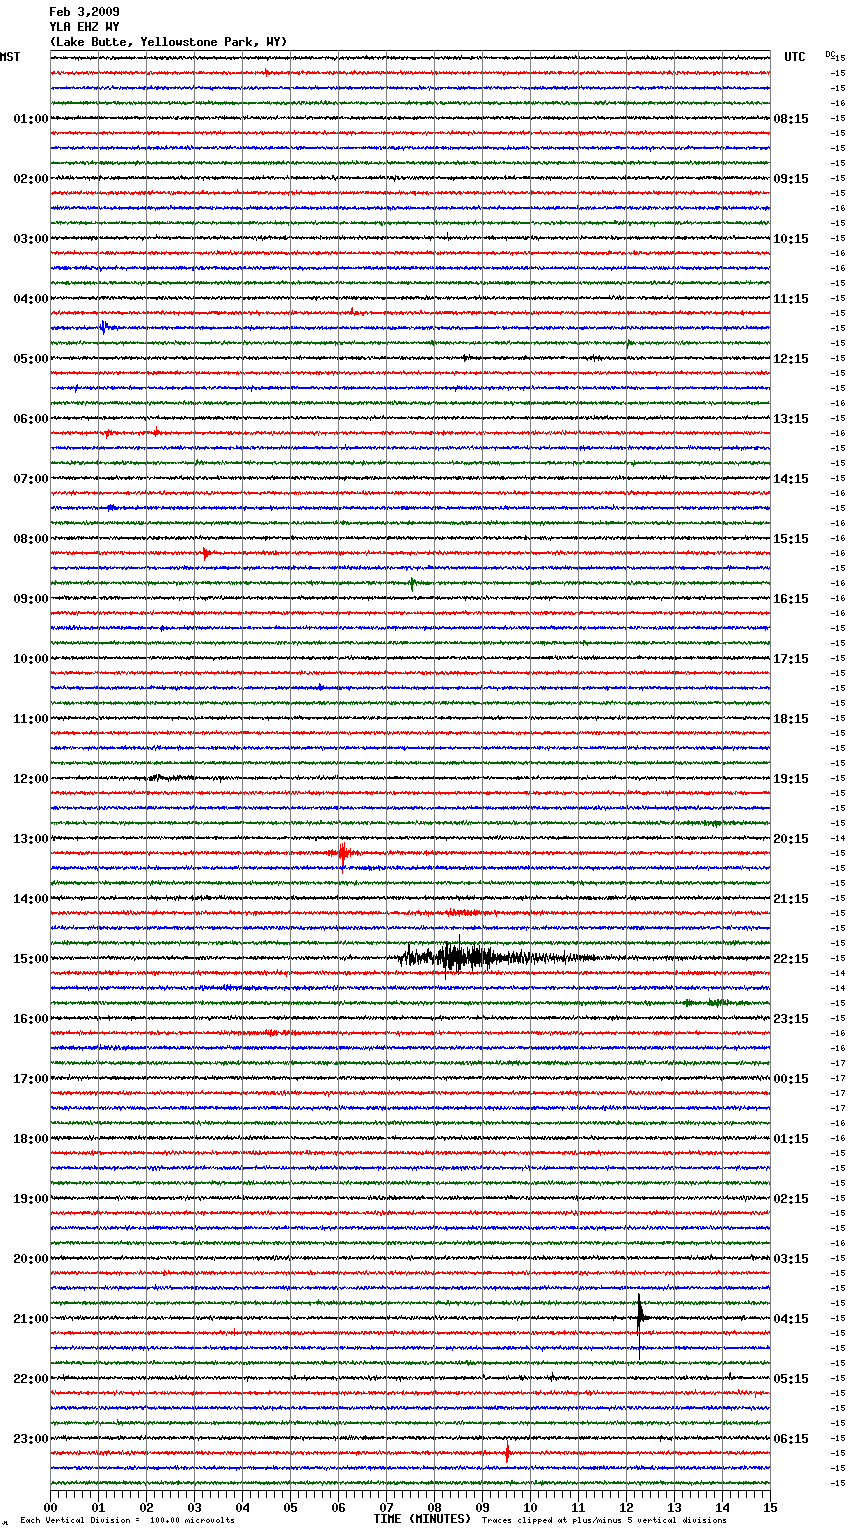Viewport: 850px width, 1534px height.
Task: Click minute 15 on the time axis
Action: pyautogui.click(x=770, y=1507)
